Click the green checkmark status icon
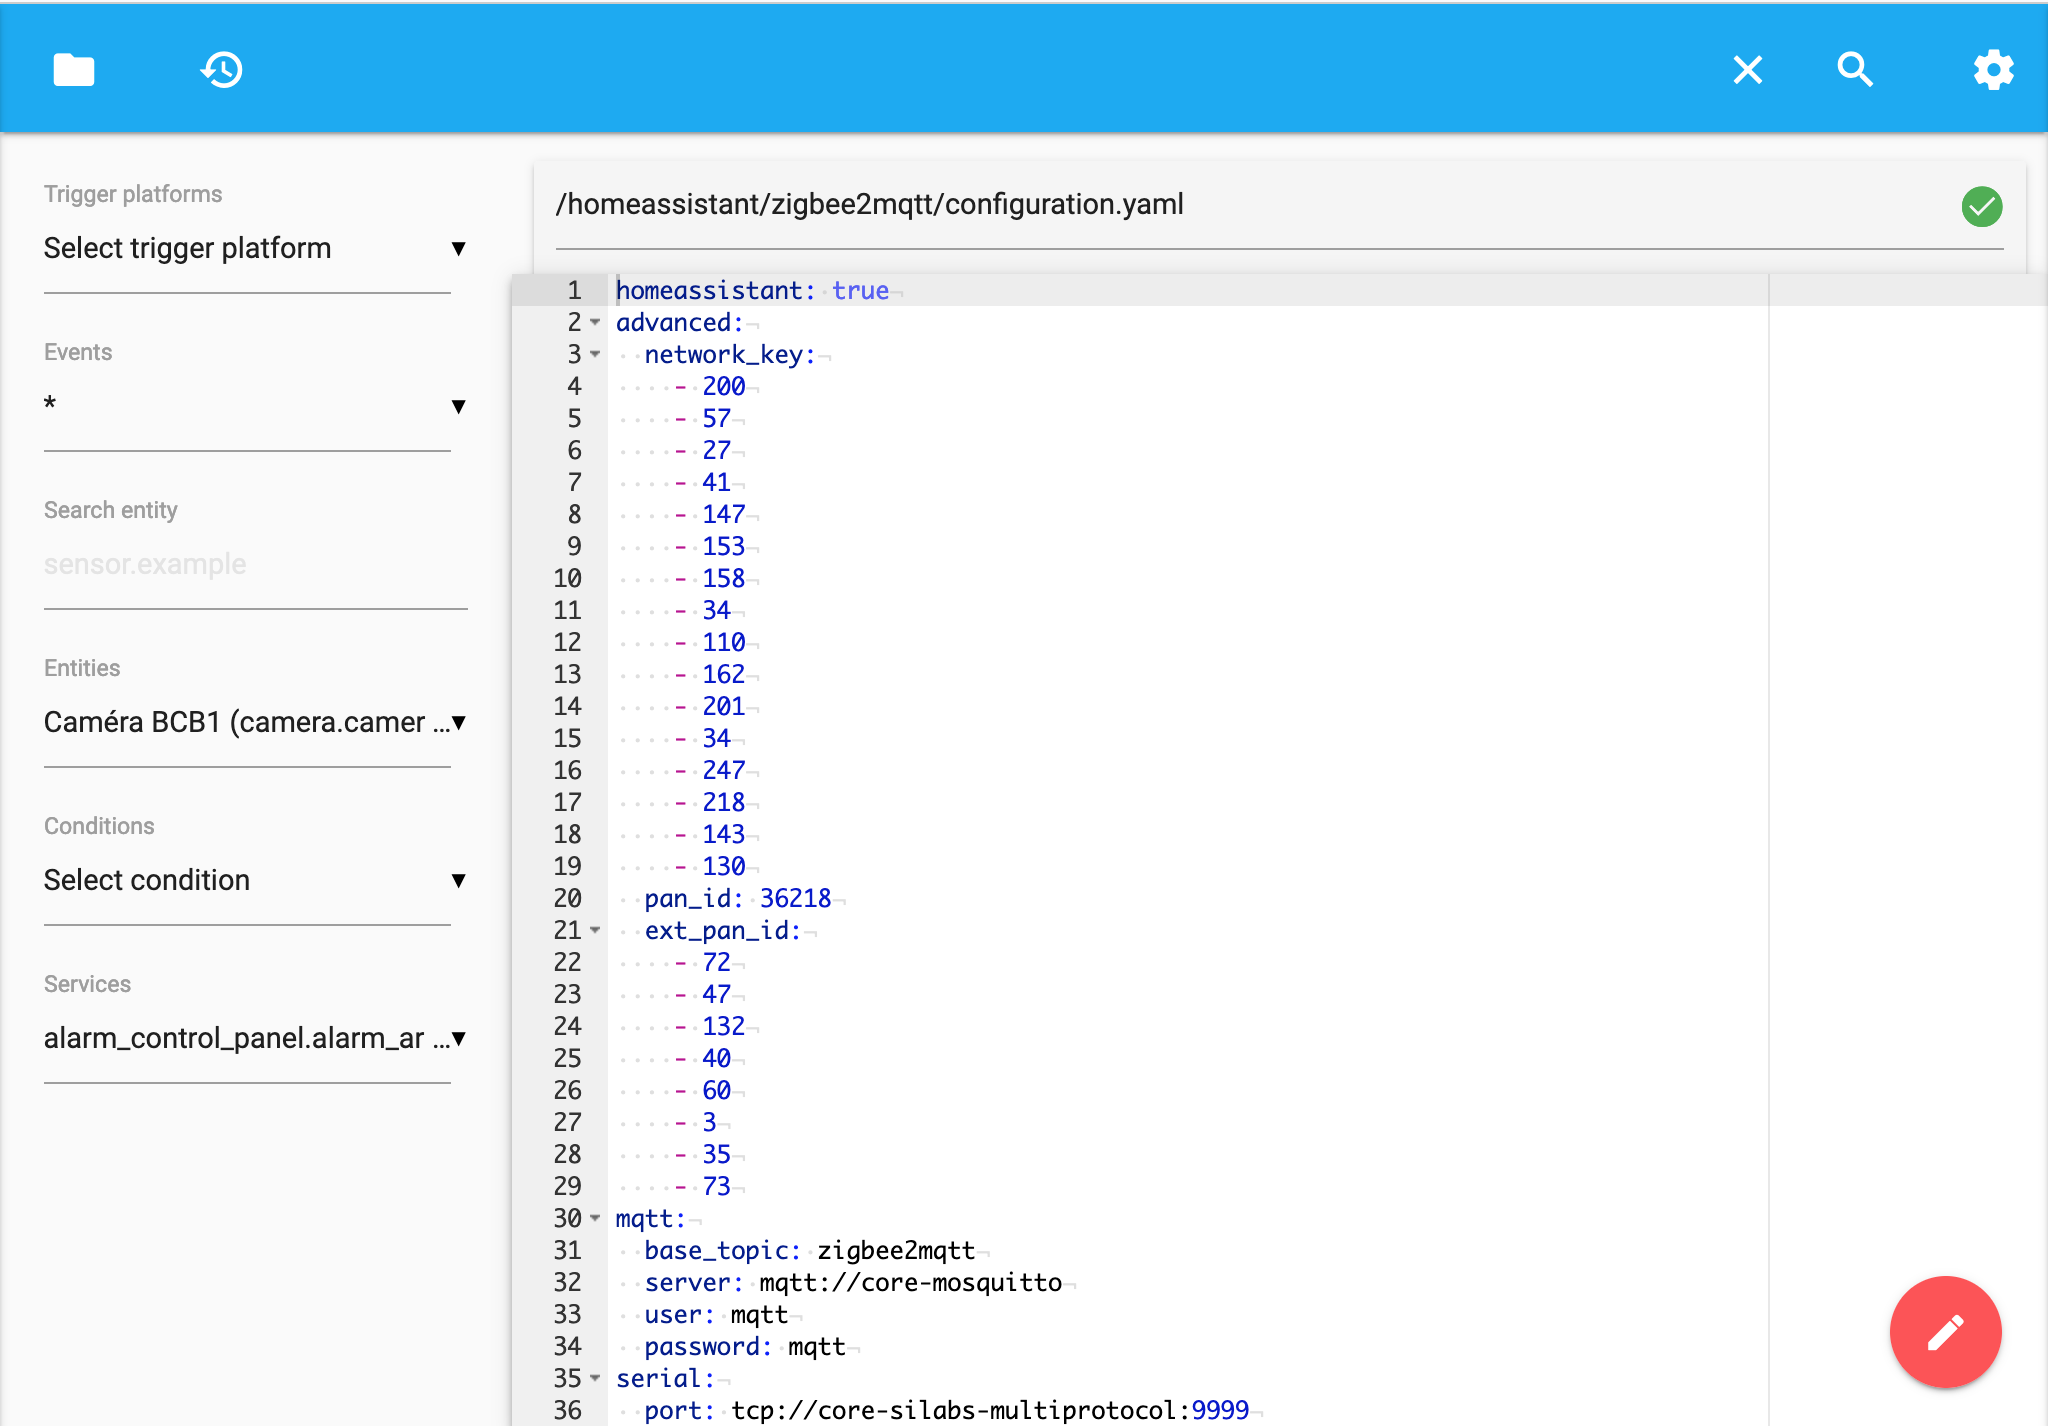 (x=1981, y=207)
